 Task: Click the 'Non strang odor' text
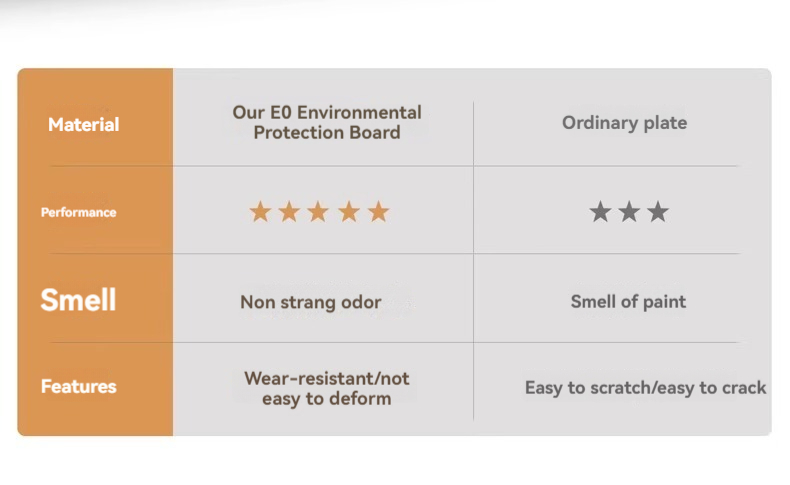(x=311, y=302)
